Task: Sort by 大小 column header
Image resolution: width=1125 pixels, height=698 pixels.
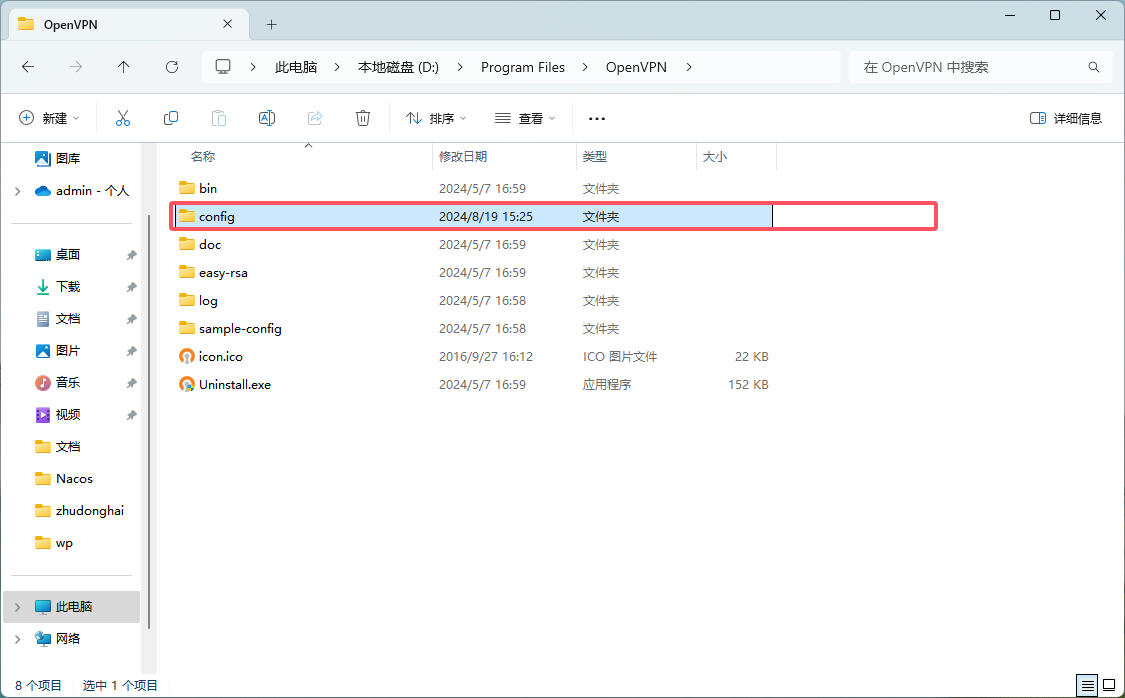Action: (714, 156)
